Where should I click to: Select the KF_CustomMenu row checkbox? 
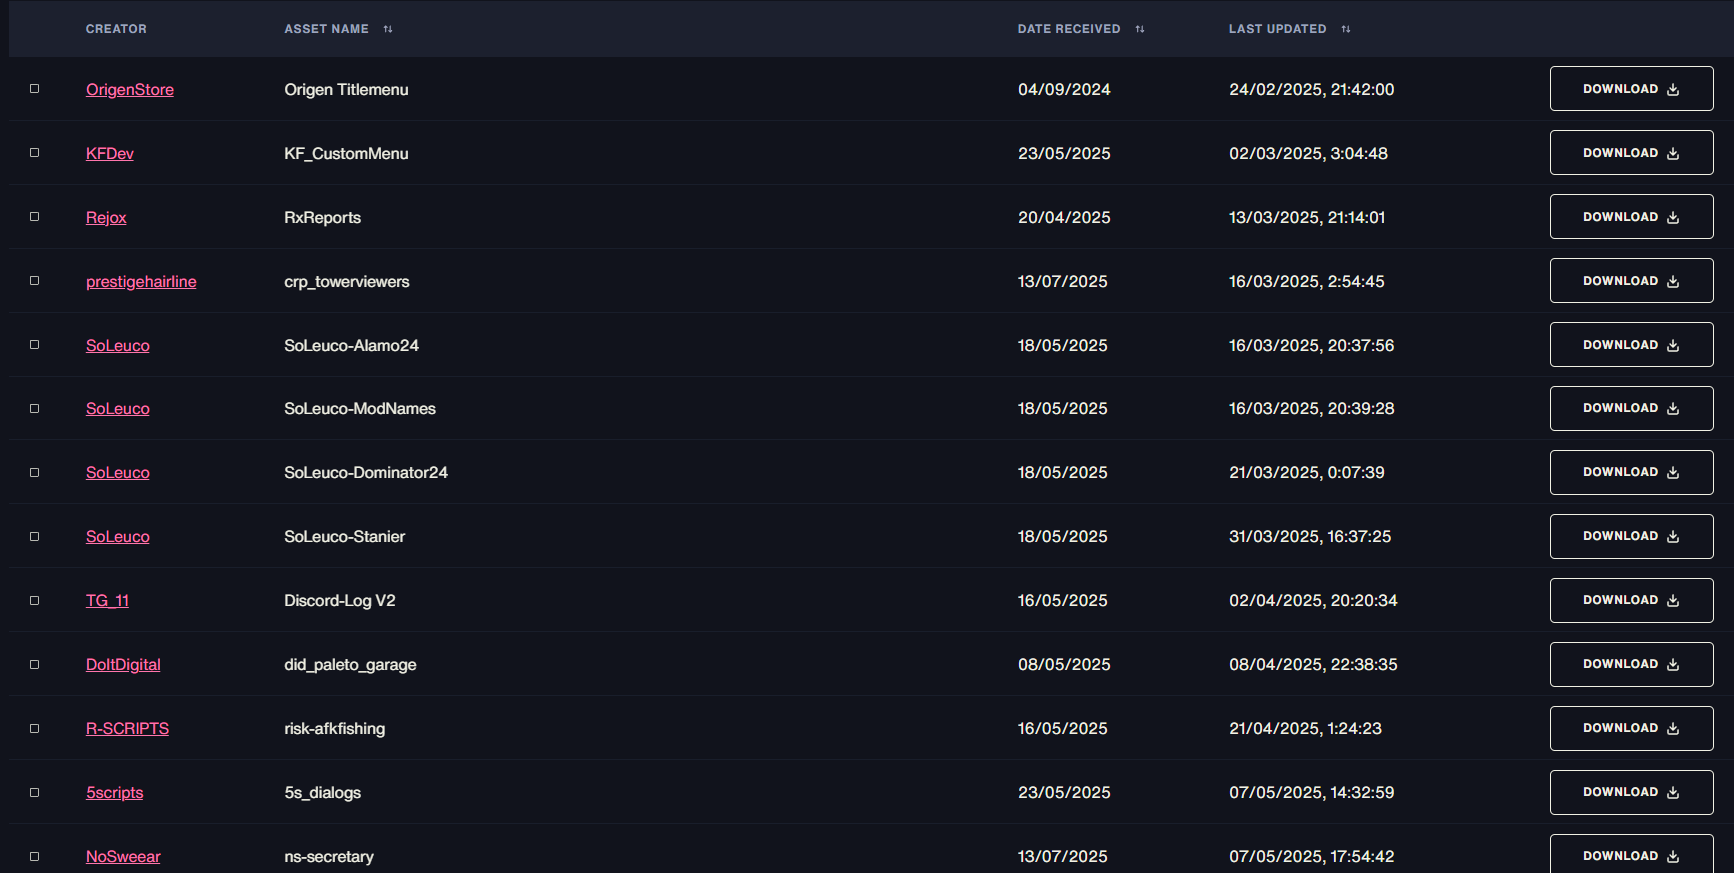[35, 153]
